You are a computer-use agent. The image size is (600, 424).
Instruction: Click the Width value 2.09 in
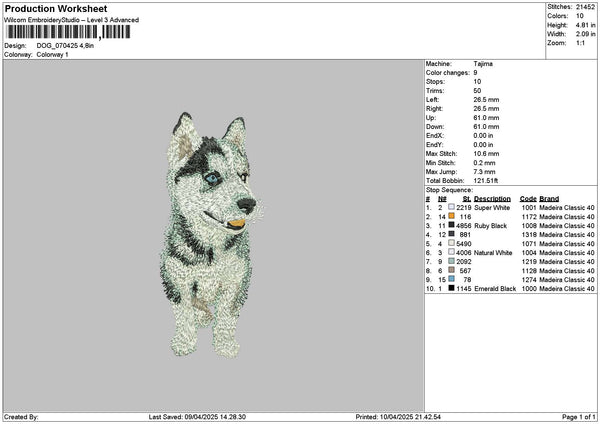click(585, 34)
